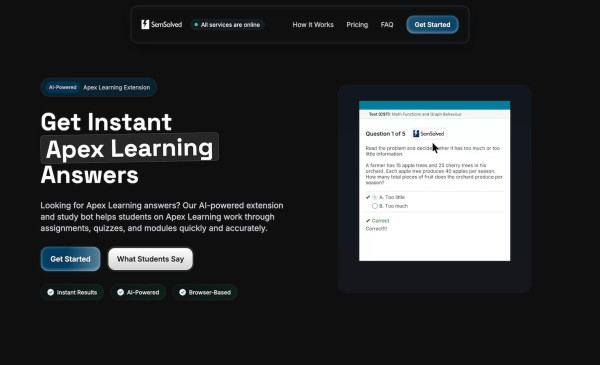Click the Apex Learning highlighted headline

[x=129, y=148]
